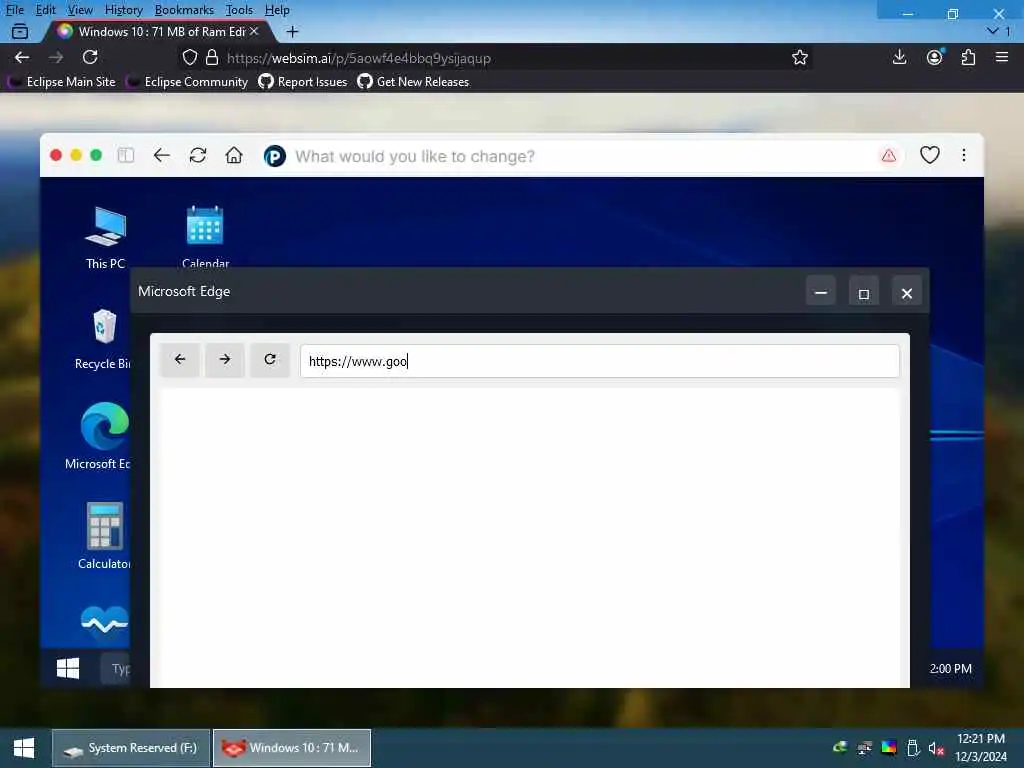Click the red websim window dot

56,155
